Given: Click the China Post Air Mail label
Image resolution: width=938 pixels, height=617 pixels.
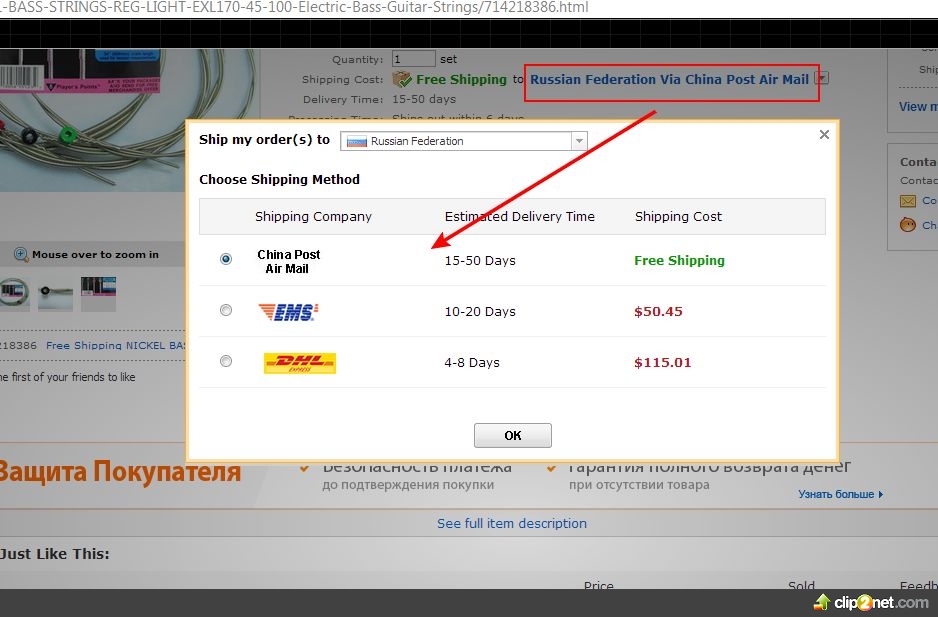Looking at the screenshot, I should [x=288, y=262].
